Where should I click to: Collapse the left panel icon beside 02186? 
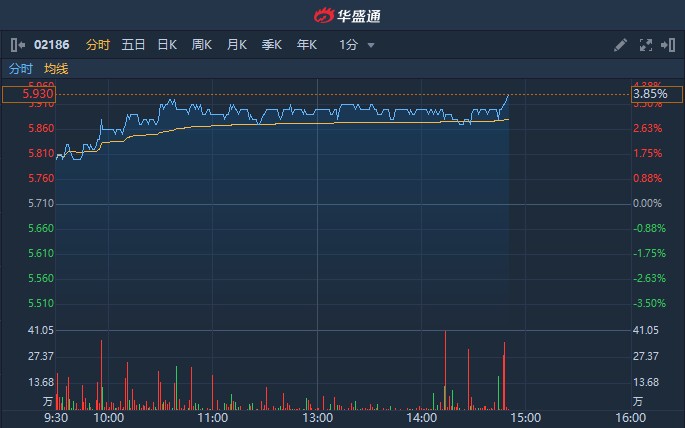click(18, 45)
